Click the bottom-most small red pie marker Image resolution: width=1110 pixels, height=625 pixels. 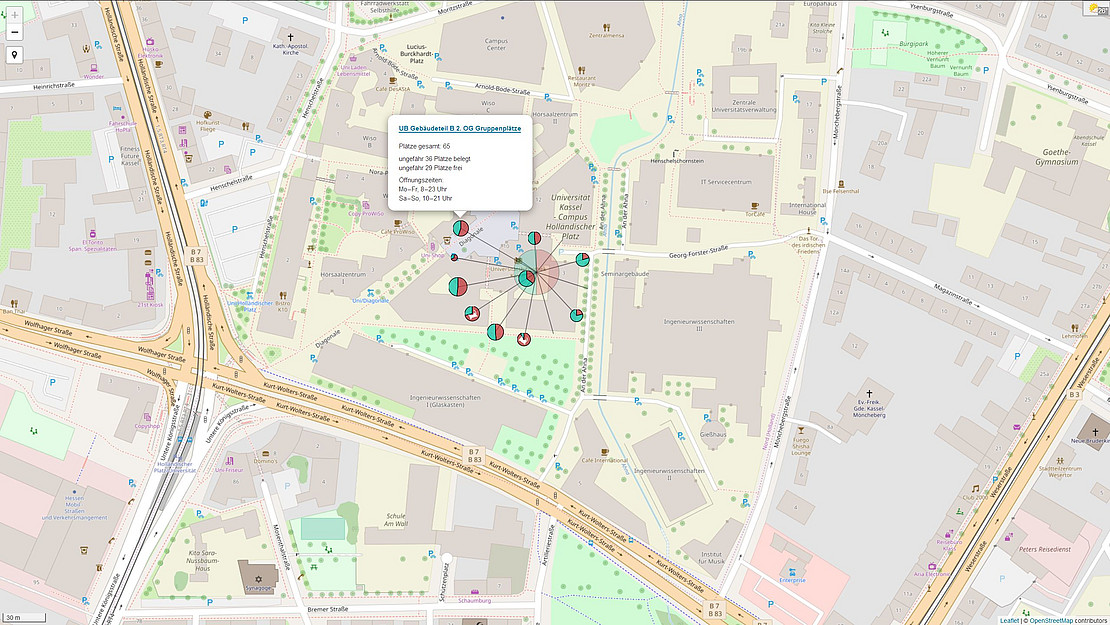(523, 340)
